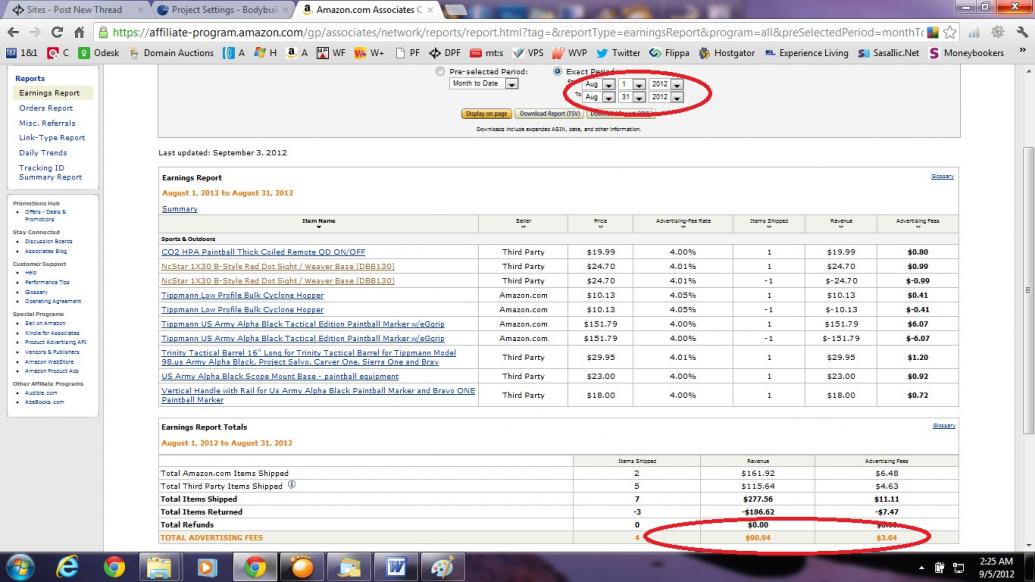Screen dimensions: 1035x582
Task: Open the To day dropdown showing 31
Action: 632,97
